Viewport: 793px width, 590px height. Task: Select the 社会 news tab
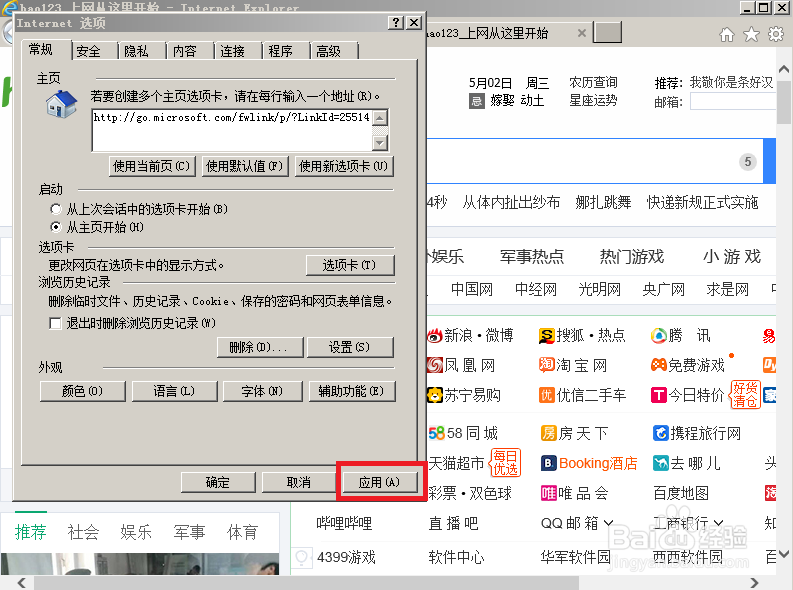pos(83,532)
